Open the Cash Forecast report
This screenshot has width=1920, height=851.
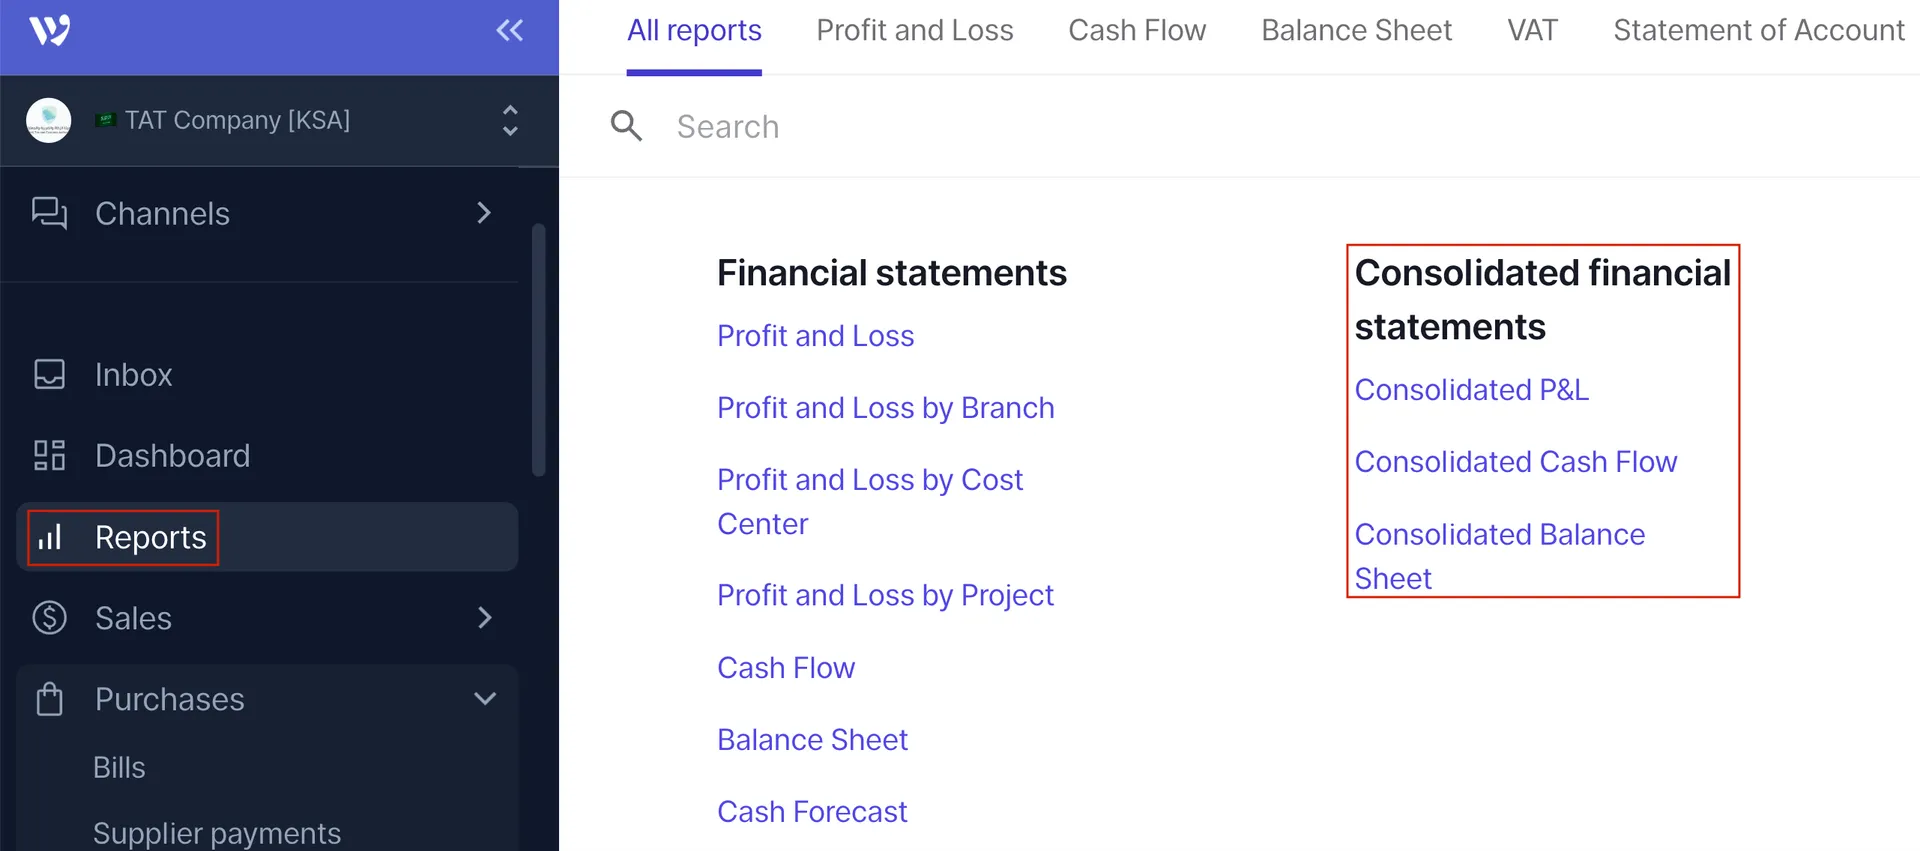click(x=811, y=811)
